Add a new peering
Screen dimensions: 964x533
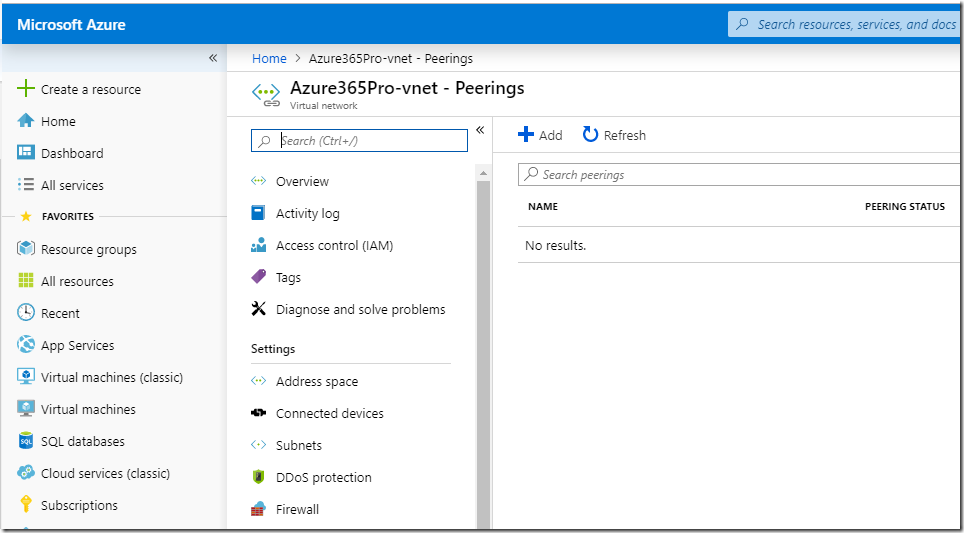(540, 135)
